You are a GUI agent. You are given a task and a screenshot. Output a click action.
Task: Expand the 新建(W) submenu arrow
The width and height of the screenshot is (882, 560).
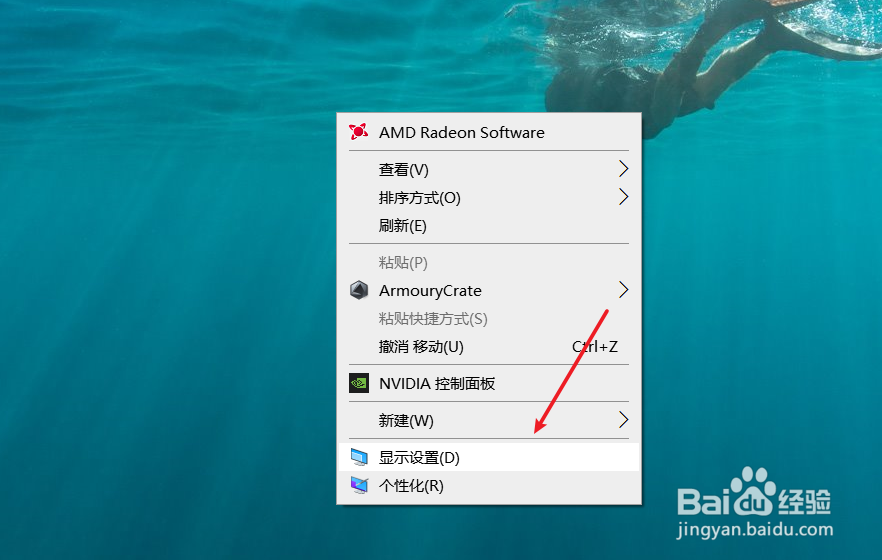[x=623, y=419]
